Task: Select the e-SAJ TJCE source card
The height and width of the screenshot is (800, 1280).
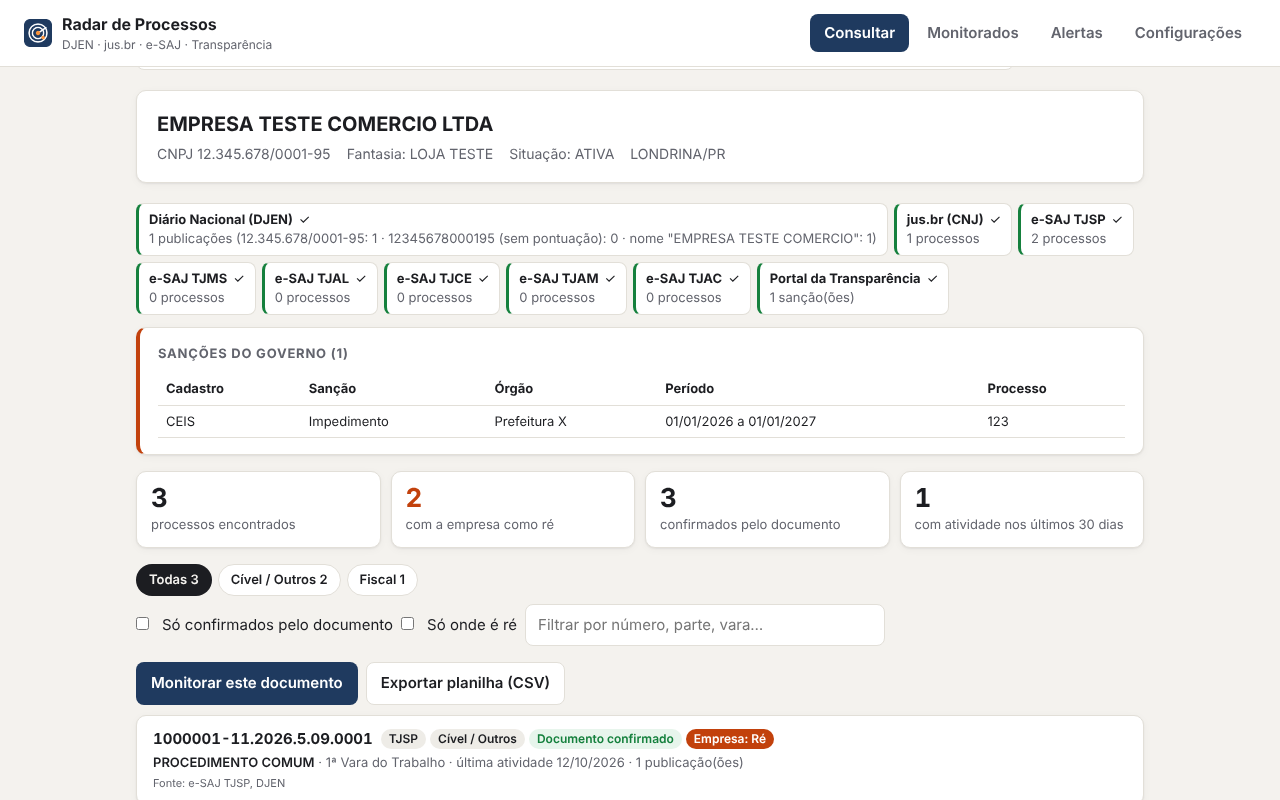Action: 442,288
